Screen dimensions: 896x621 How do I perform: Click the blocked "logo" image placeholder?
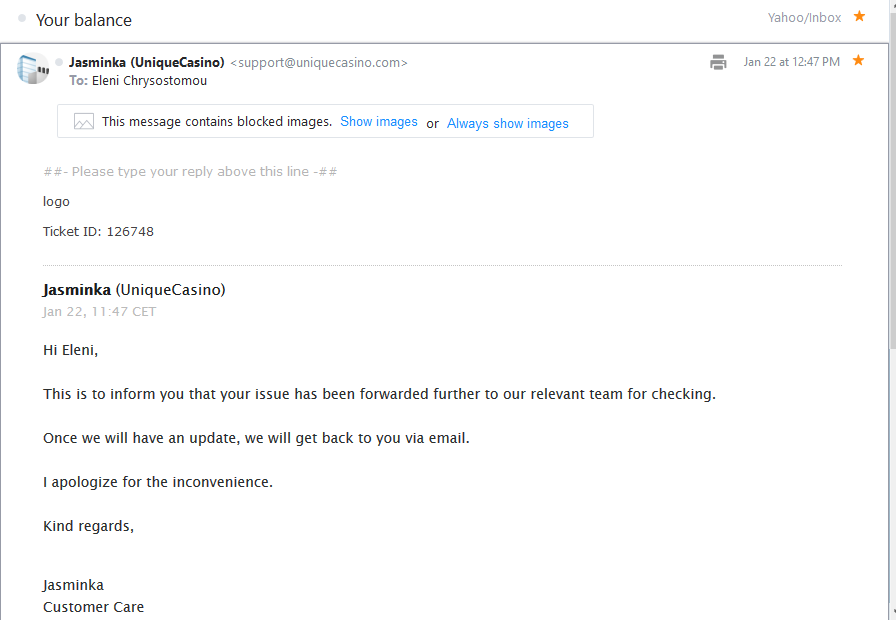56,201
